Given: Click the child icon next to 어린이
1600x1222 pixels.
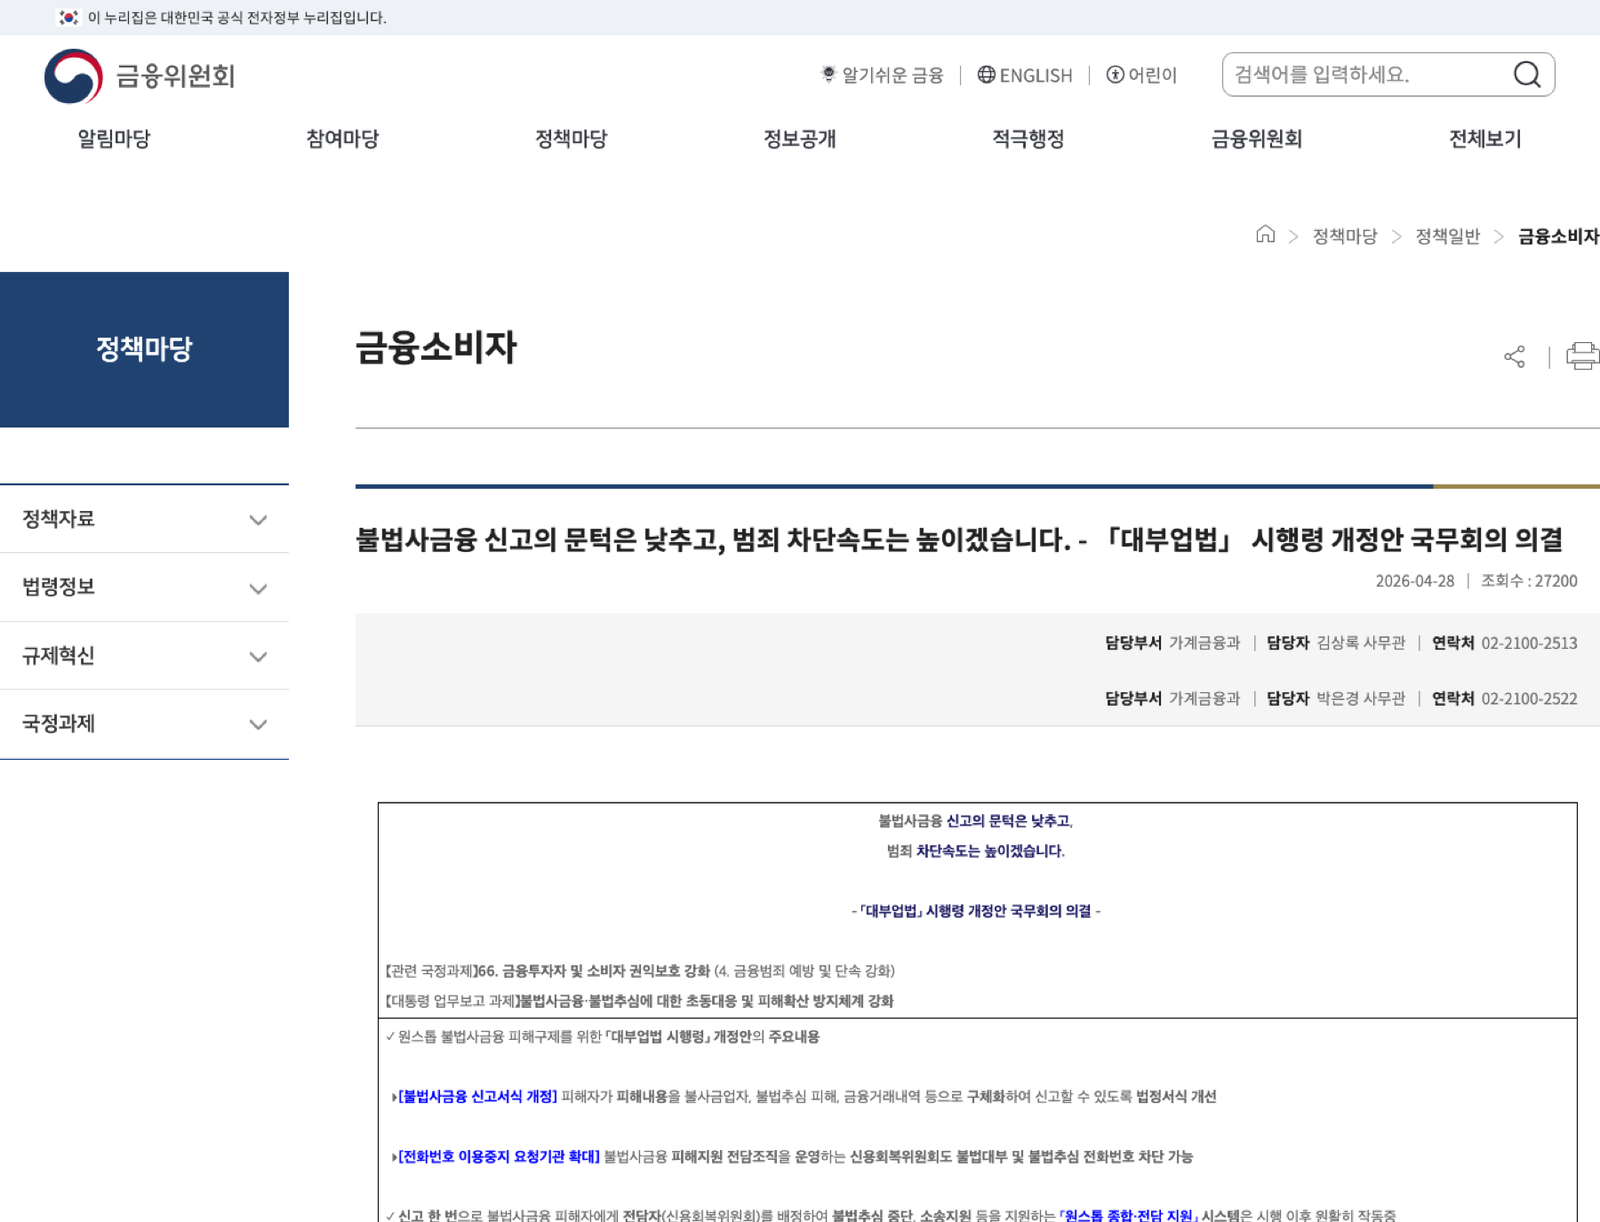Looking at the screenshot, I should click(1115, 75).
